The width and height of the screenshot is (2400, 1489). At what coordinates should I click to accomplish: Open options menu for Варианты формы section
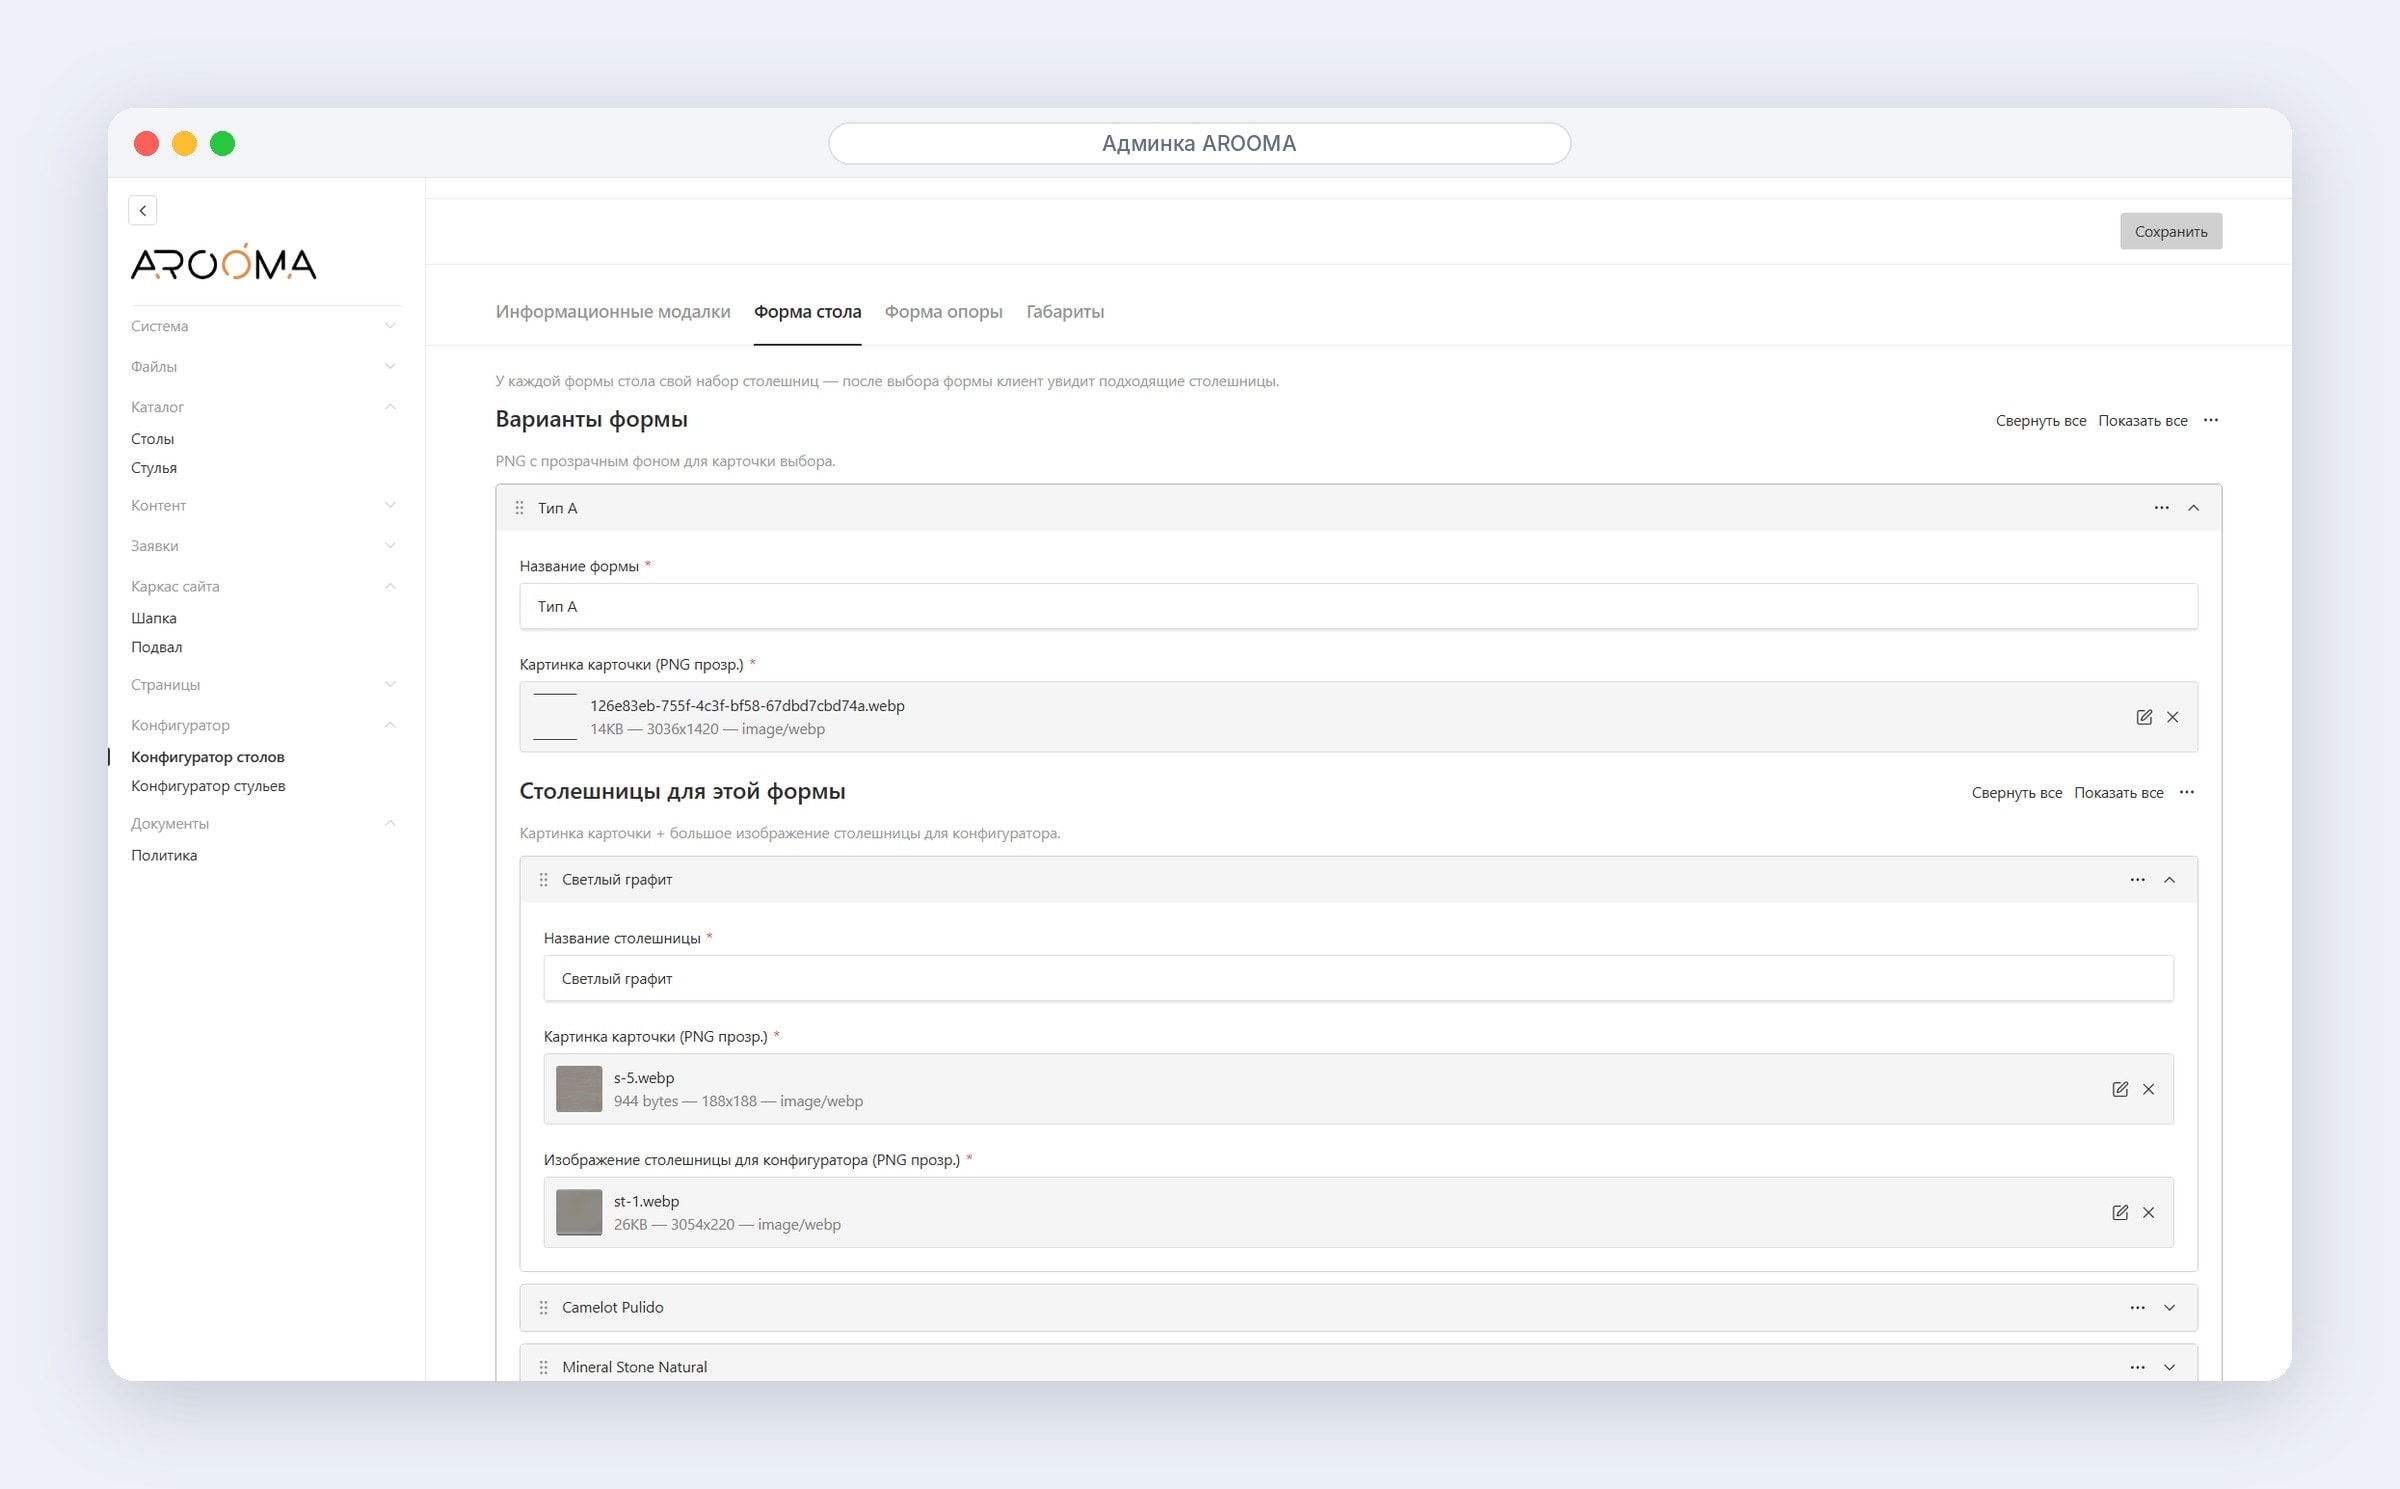[x=2211, y=420]
